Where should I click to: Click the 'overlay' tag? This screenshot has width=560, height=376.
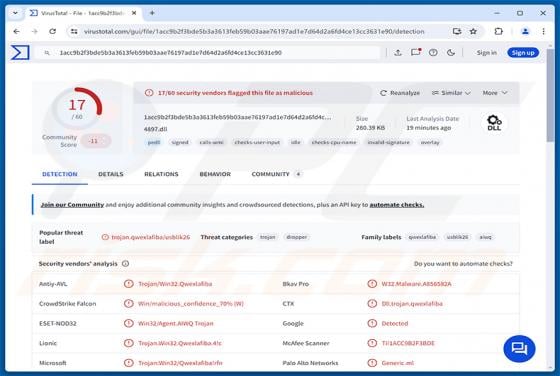[430, 142]
